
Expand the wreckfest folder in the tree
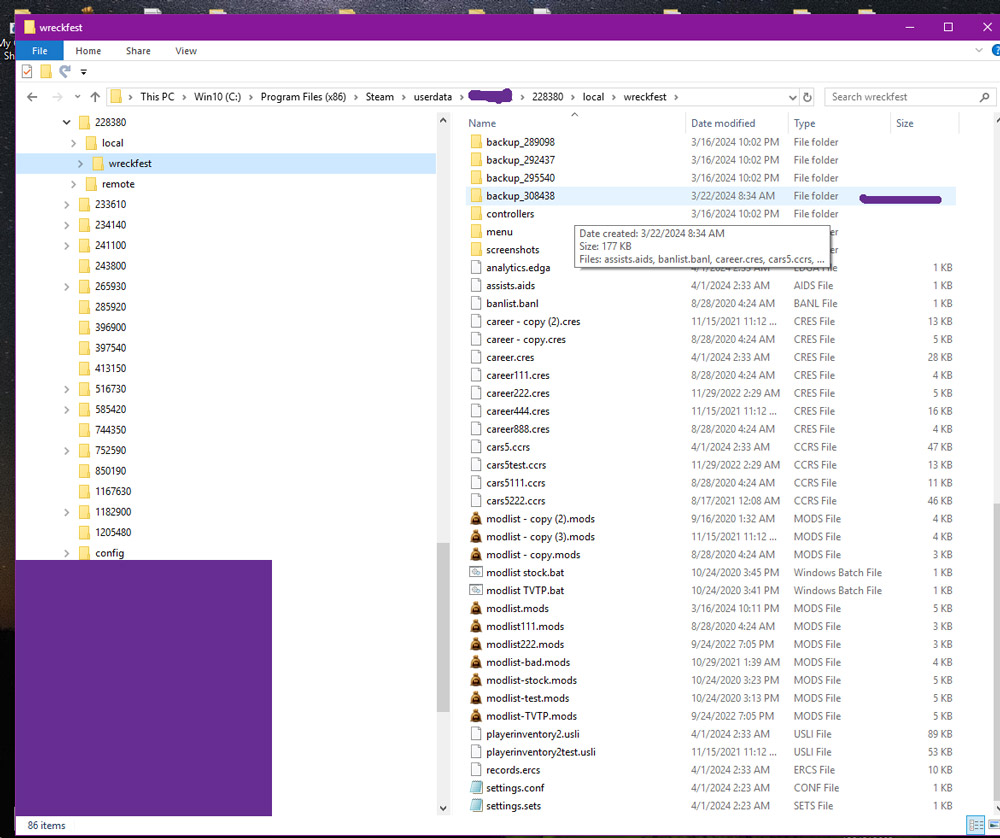80,164
